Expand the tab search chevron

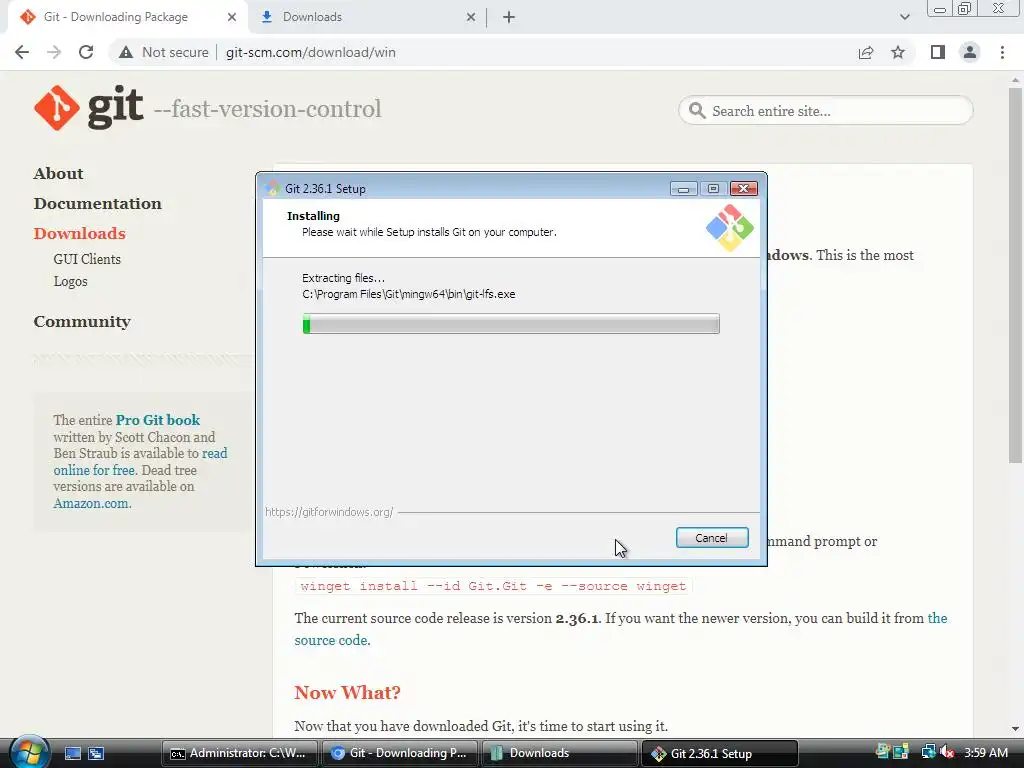pos(904,17)
